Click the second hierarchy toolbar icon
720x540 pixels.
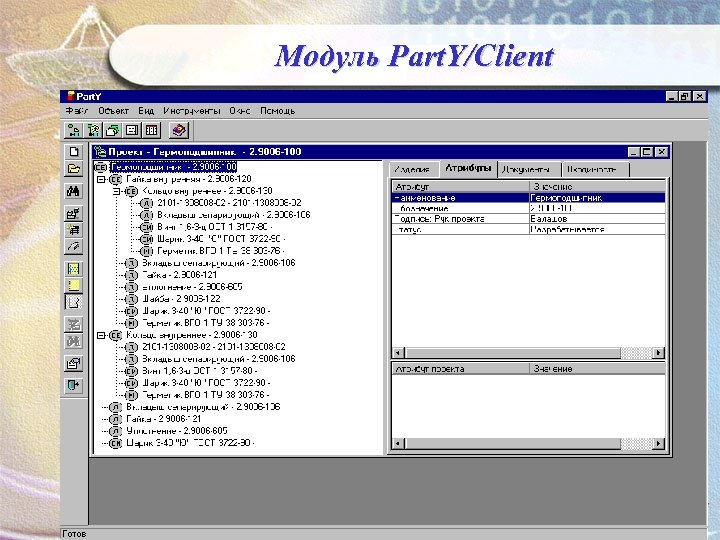93,130
